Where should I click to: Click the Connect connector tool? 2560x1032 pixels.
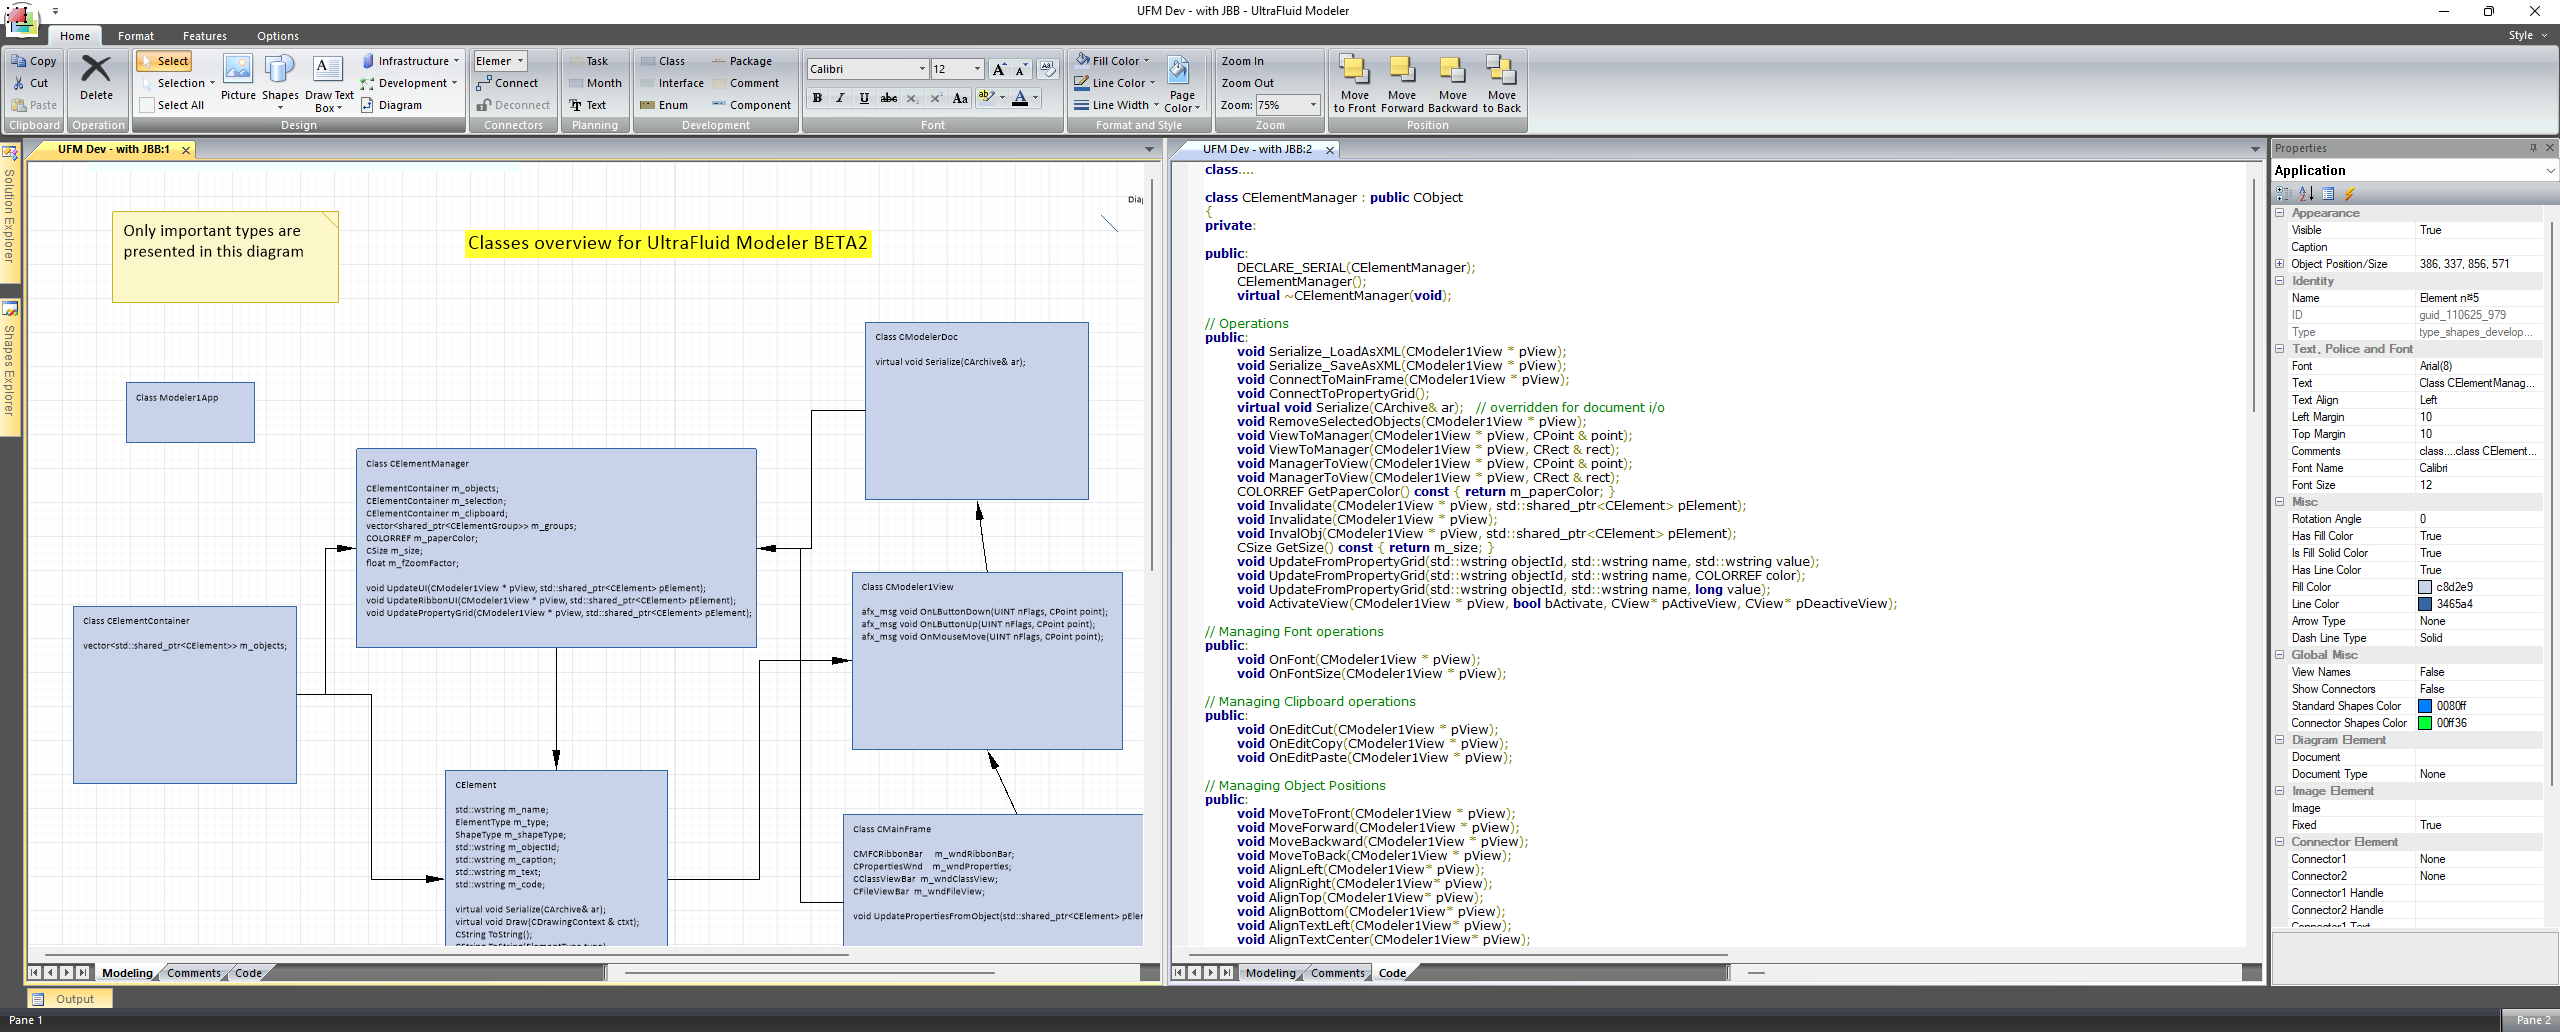pyautogui.click(x=509, y=83)
